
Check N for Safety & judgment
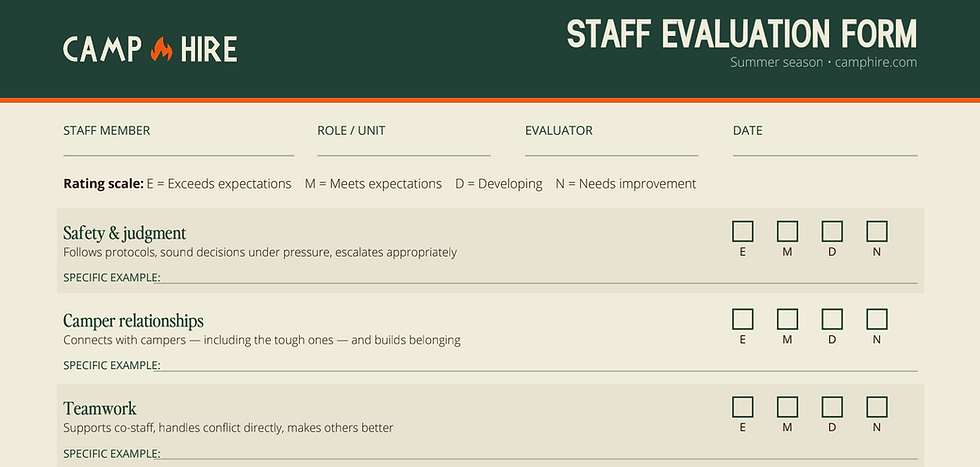tap(877, 231)
